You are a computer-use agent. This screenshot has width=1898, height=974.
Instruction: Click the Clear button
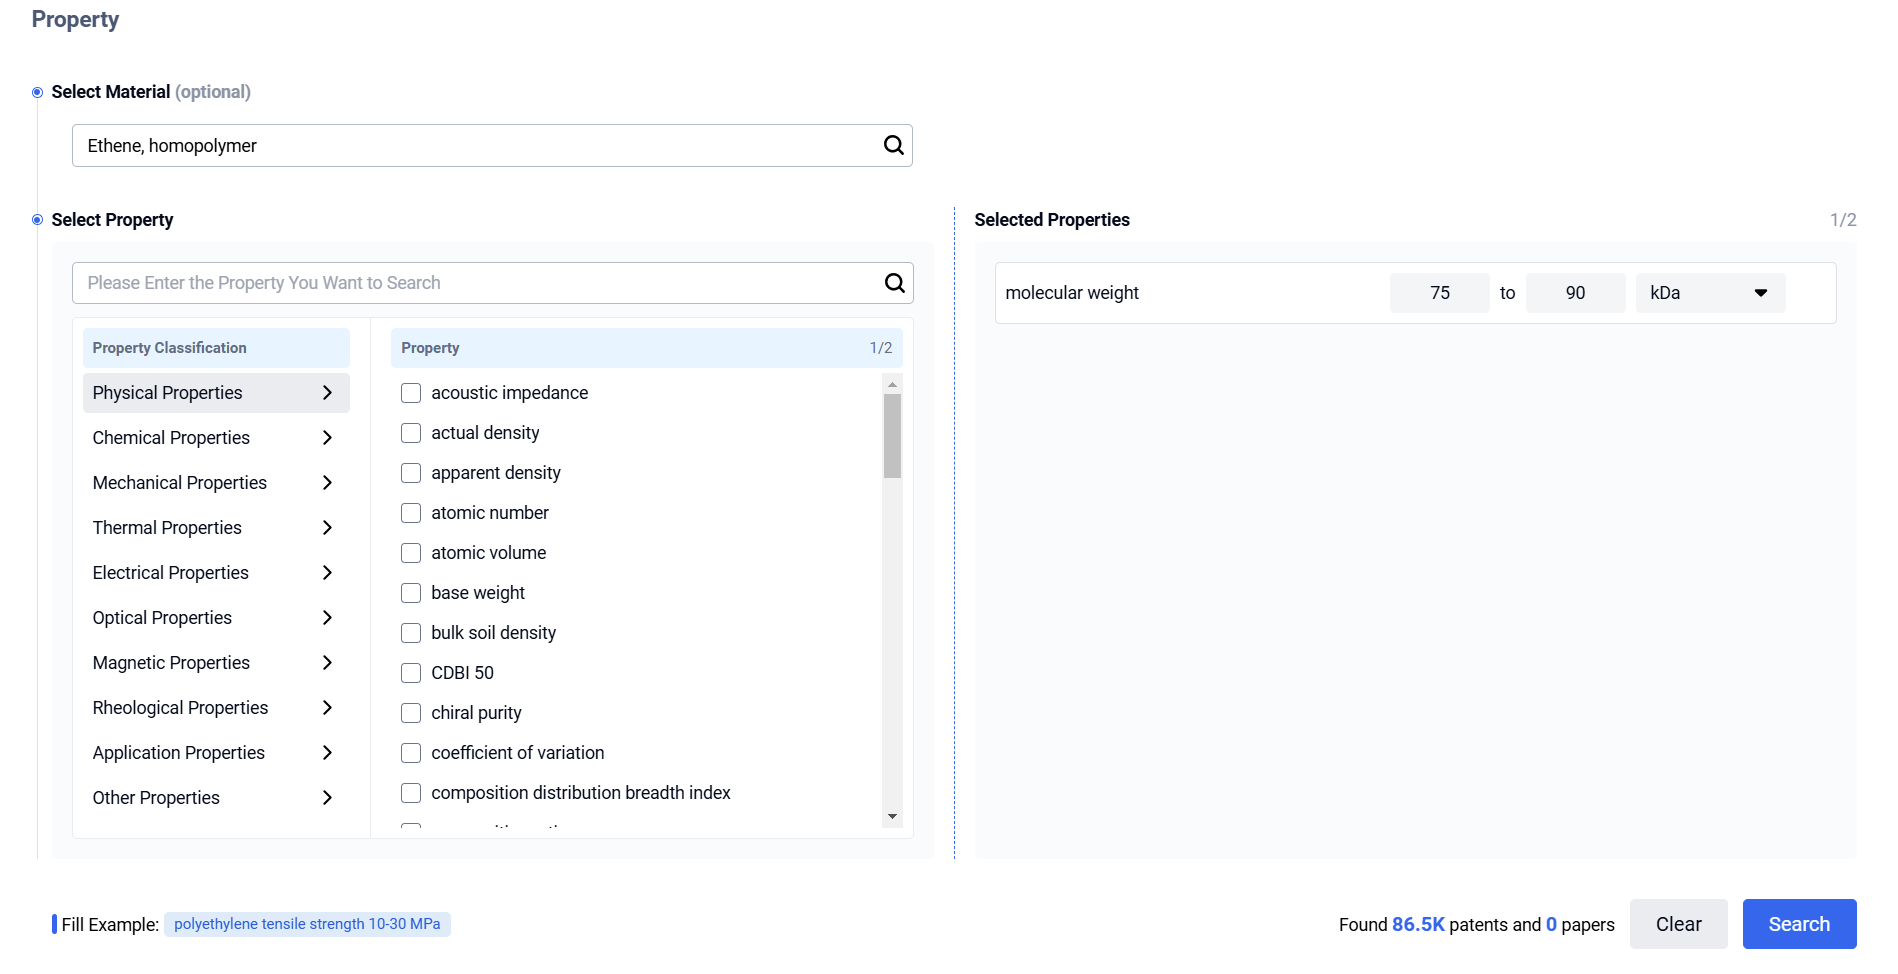1678,923
